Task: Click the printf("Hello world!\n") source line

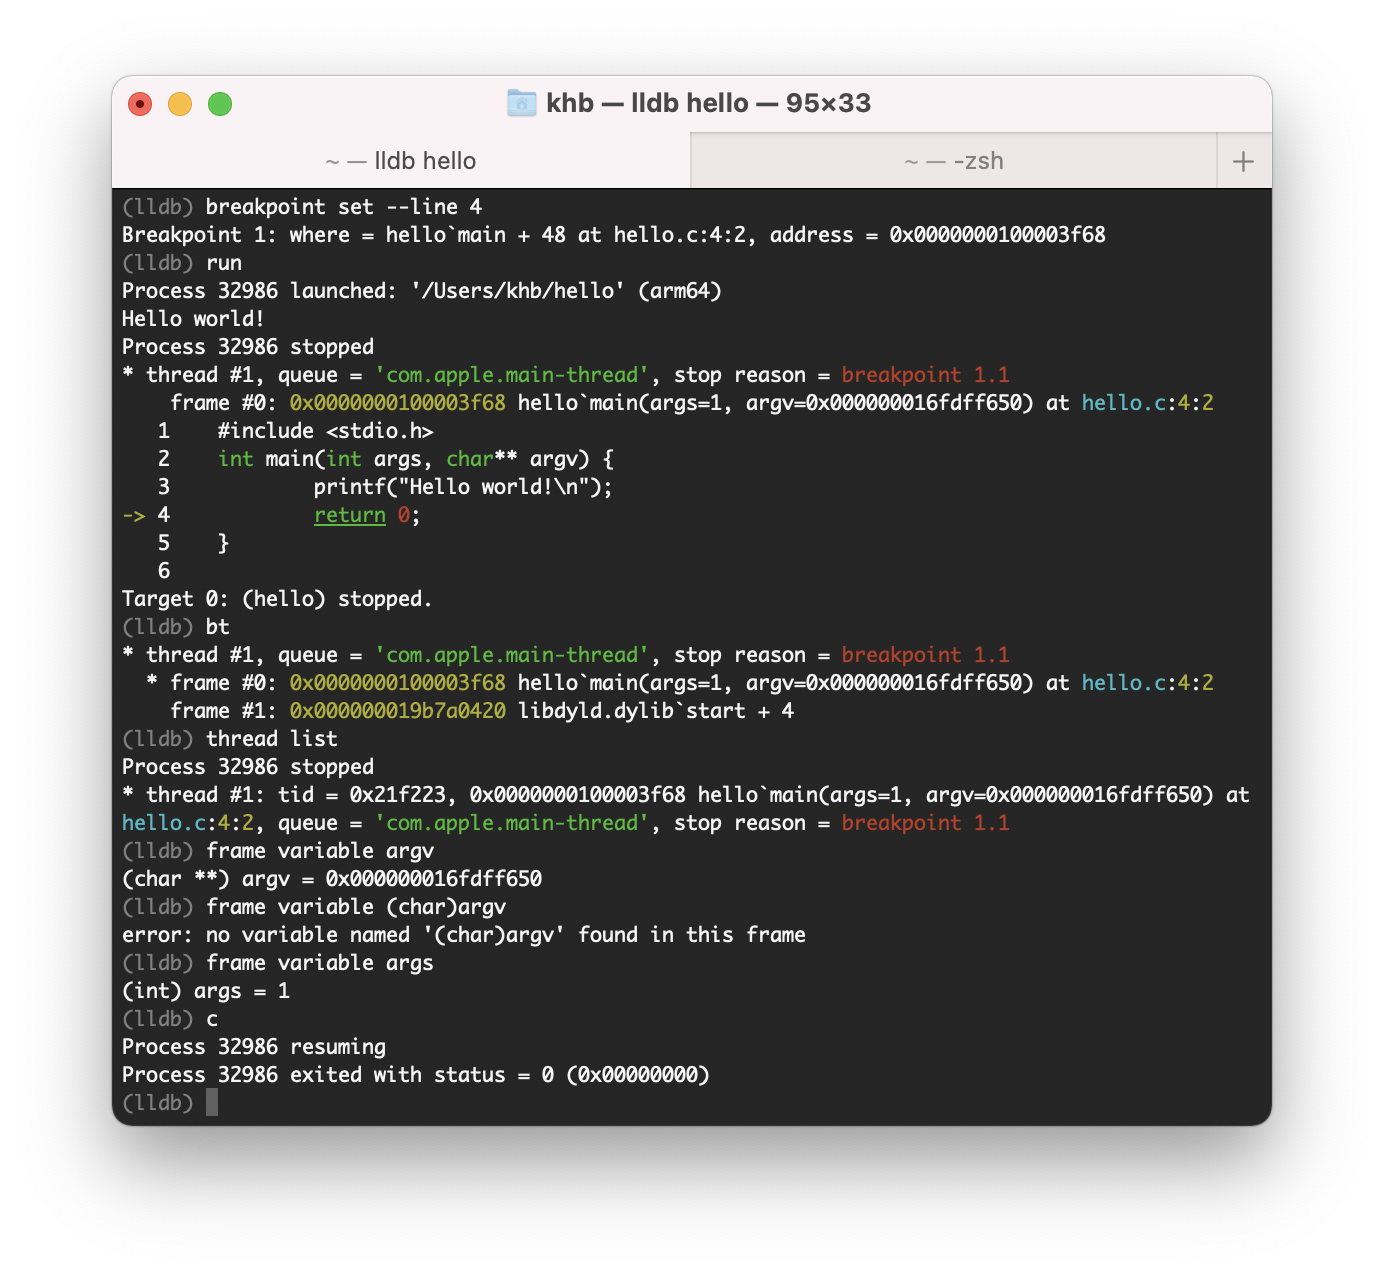Action: click(x=463, y=487)
